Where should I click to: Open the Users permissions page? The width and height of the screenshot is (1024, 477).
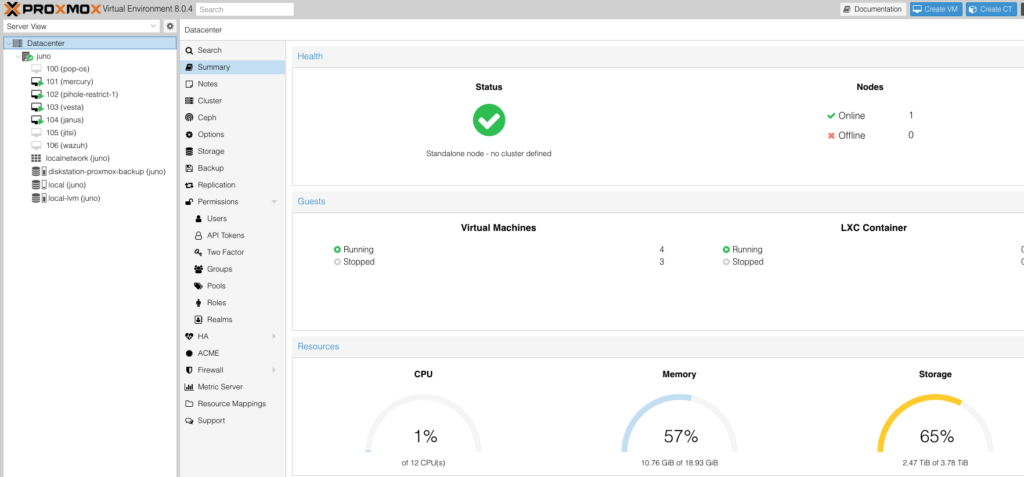coord(232,219)
